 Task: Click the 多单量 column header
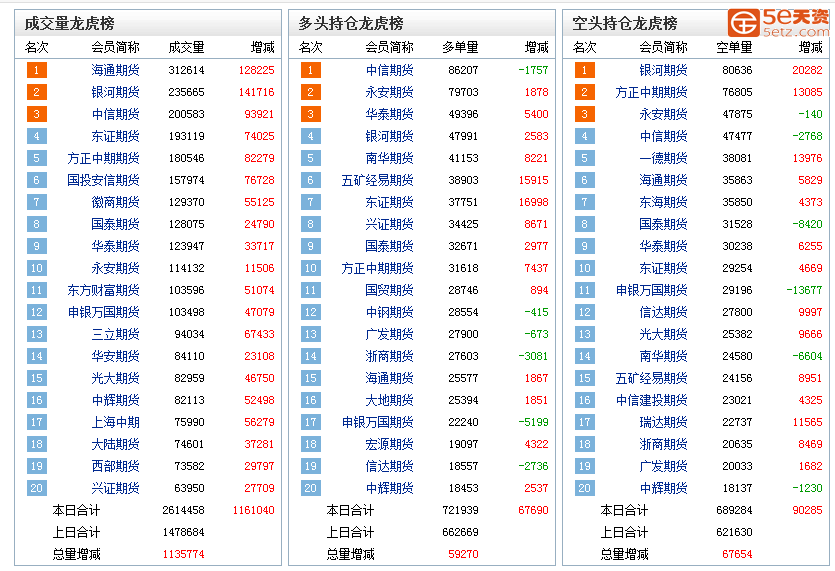pos(460,47)
